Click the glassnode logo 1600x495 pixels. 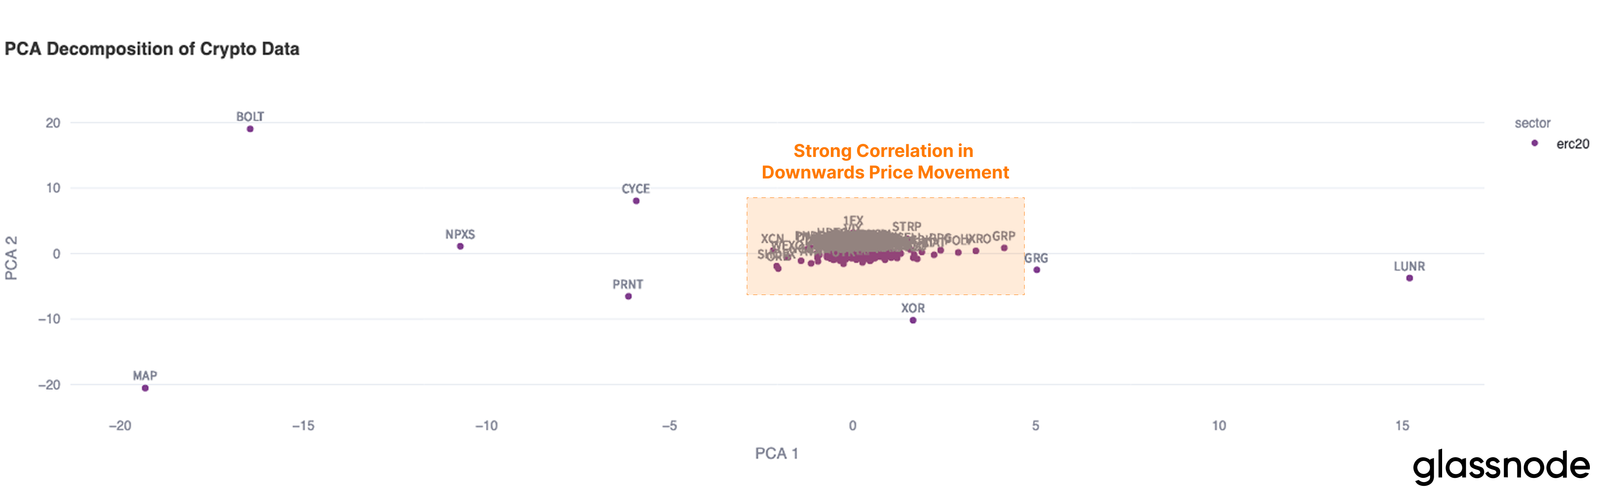coord(1501,467)
